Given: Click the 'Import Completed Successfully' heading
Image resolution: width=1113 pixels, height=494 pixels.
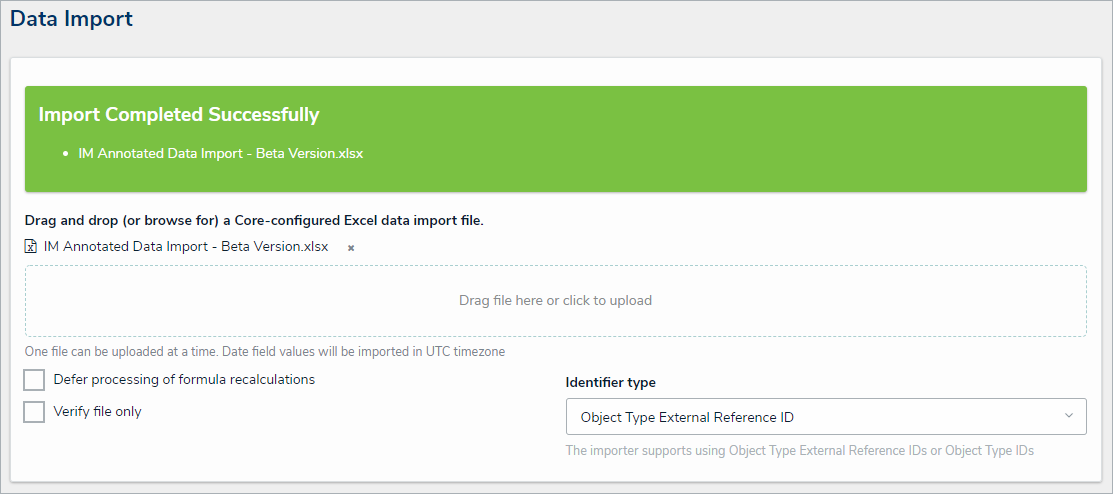Looking at the screenshot, I should click(179, 115).
